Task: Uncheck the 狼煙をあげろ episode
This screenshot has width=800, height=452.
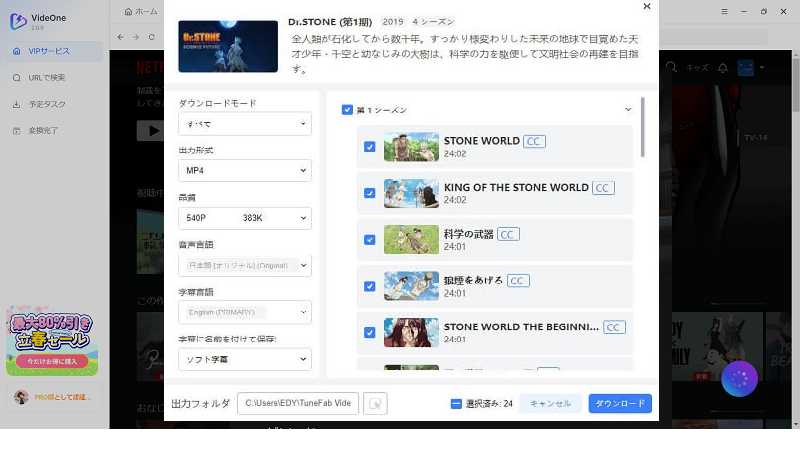Action: [x=370, y=286]
